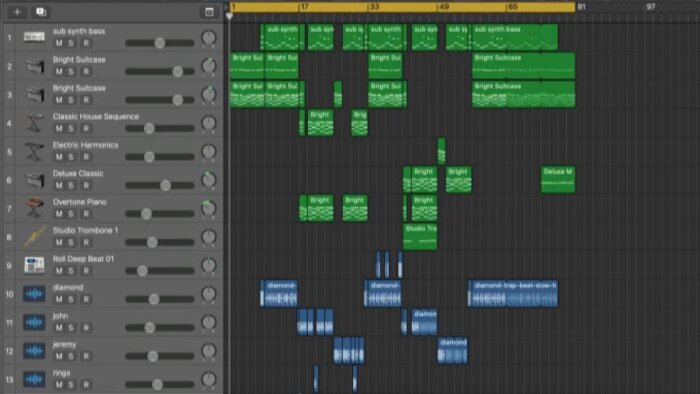Select the long sub synth bass region
Screen dimensions: 700x394
pos(515,37)
